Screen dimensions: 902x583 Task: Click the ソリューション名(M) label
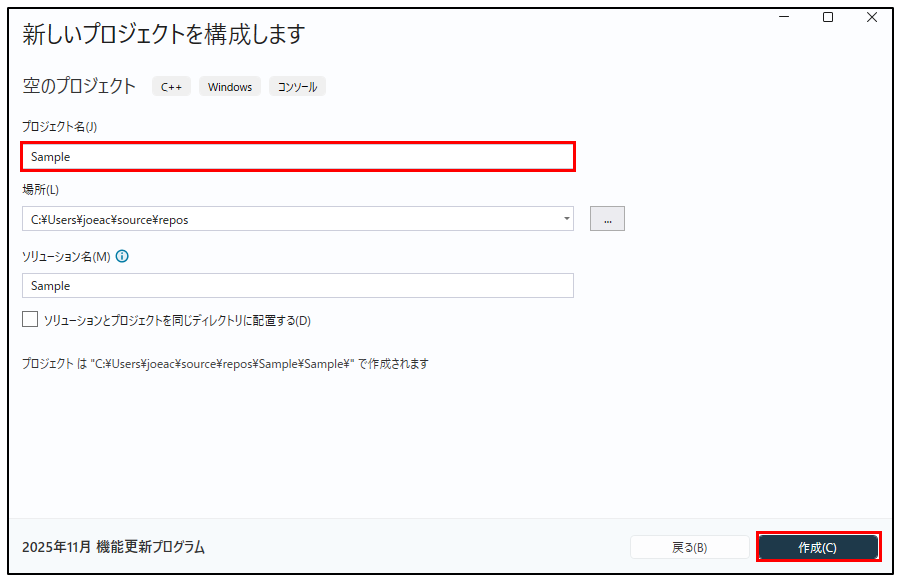66,257
